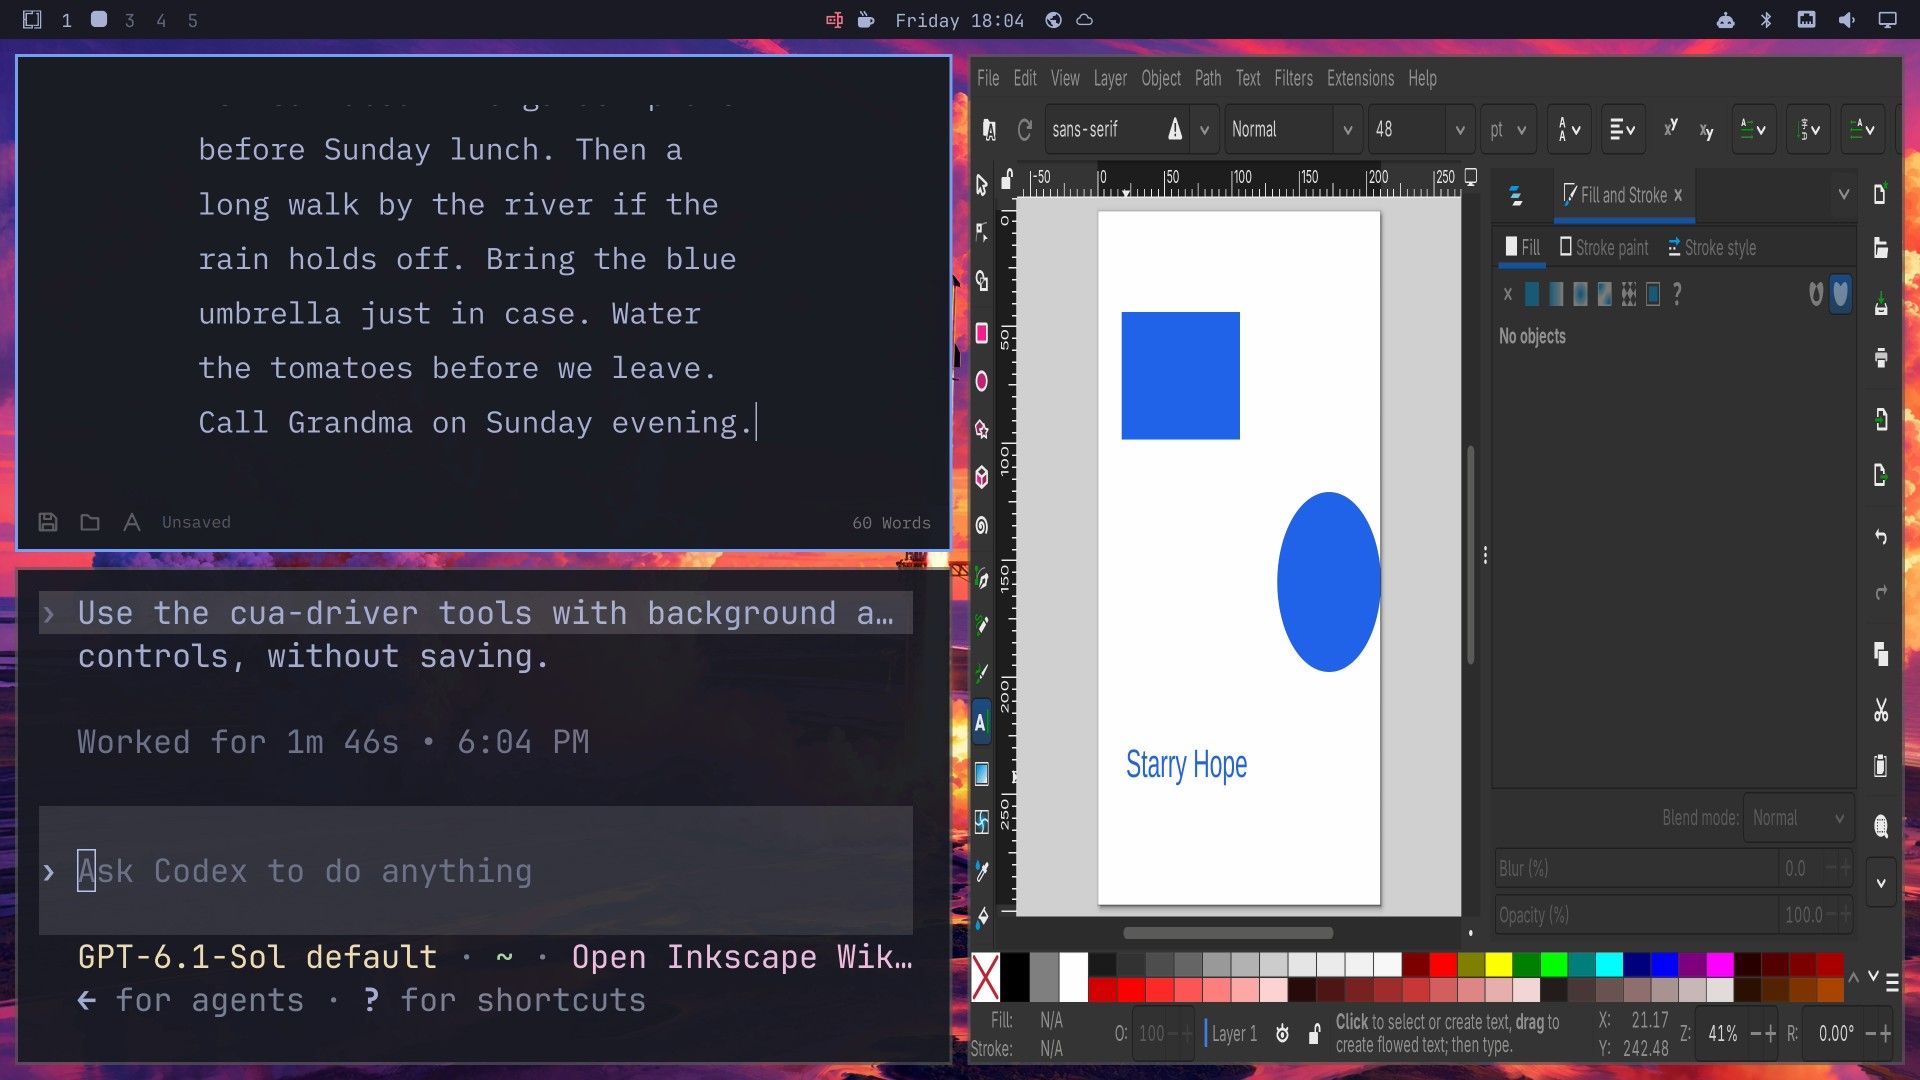
Task: Toggle the nonzero fill rule heart button
Action: pyautogui.click(x=1840, y=294)
